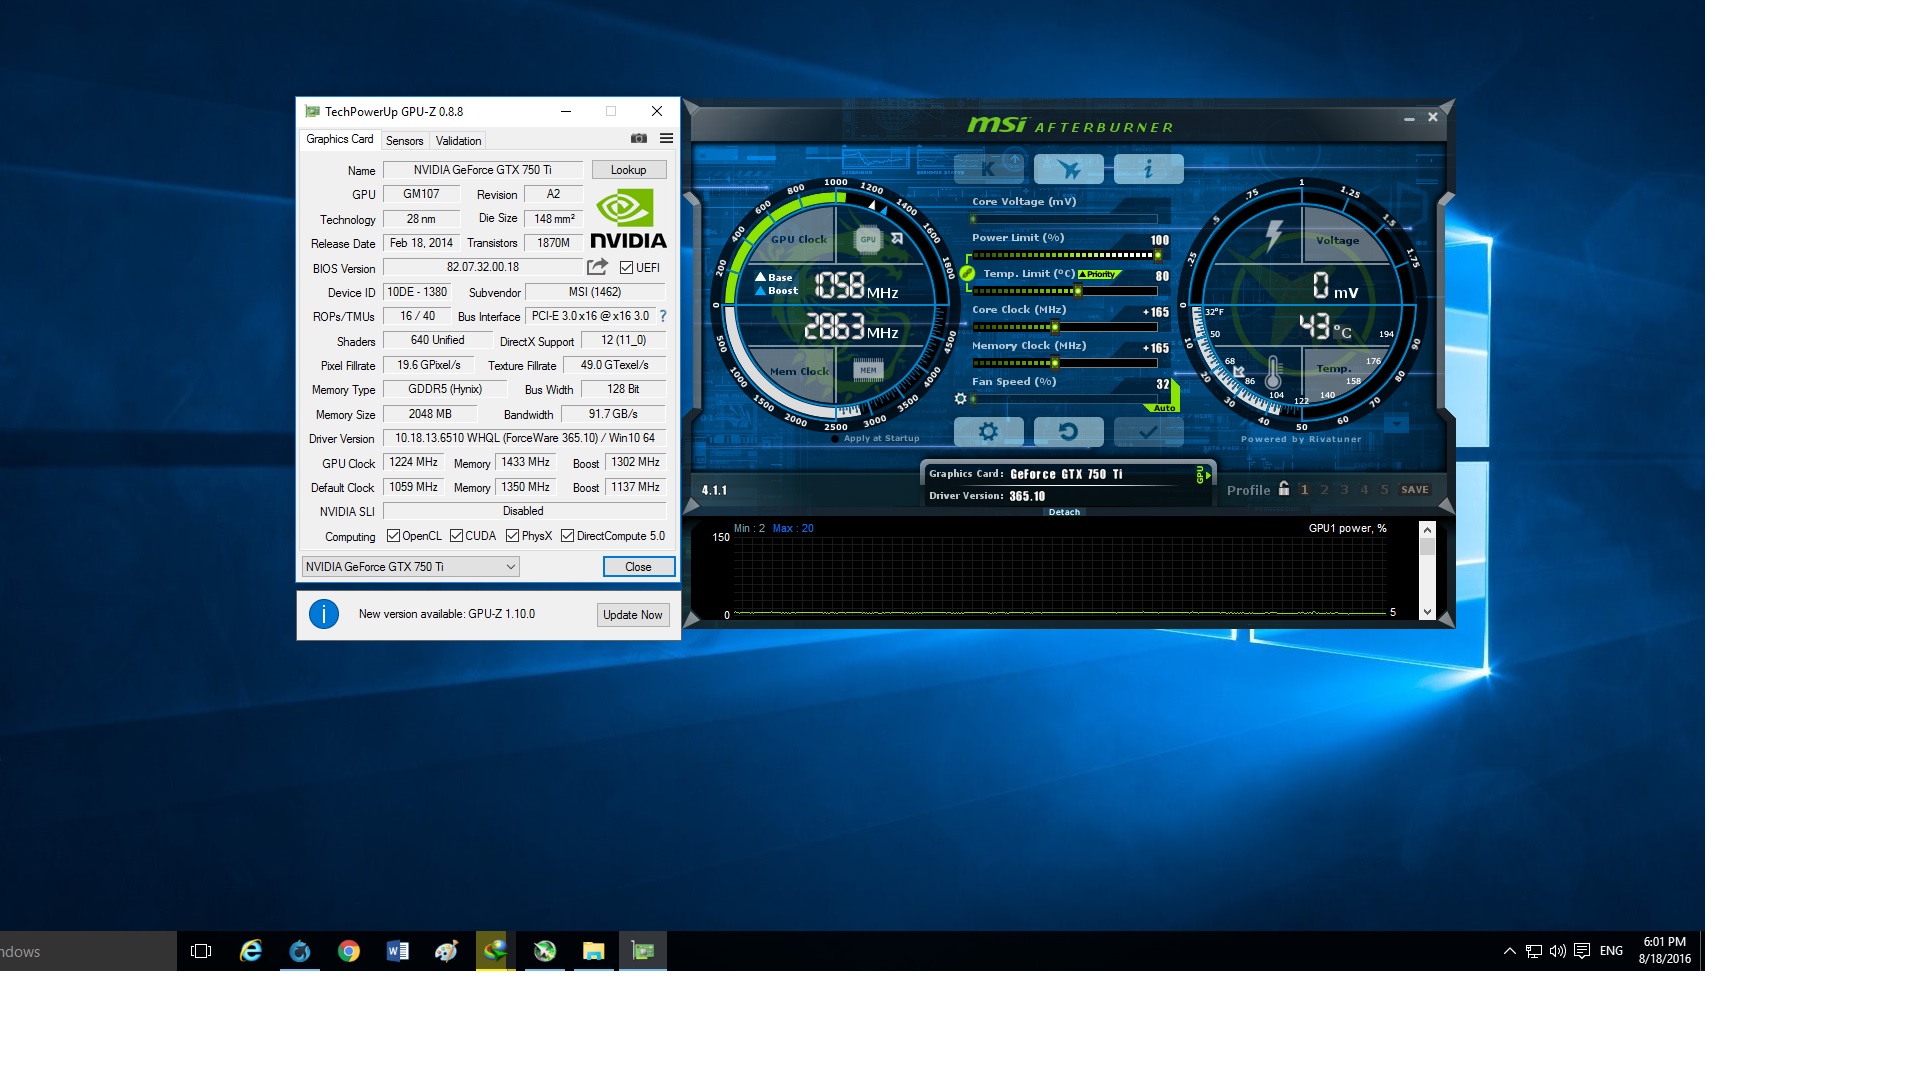The image size is (1920, 1080).
Task: Click the Kombustor 'K' button
Action: pos(988,169)
